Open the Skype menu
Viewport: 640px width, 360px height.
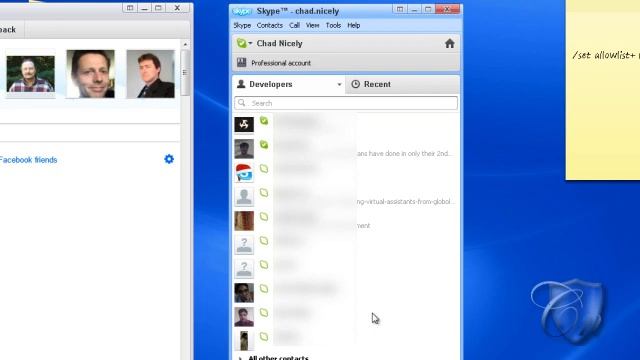coord(242,25)
